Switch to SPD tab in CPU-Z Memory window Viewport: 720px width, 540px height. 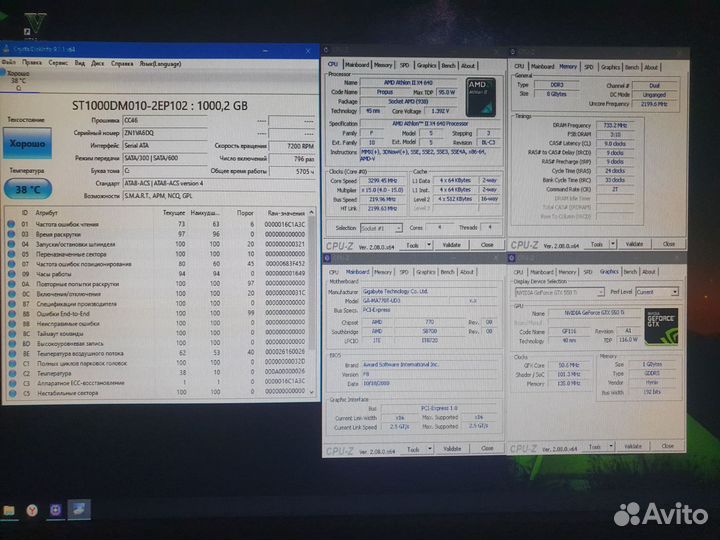(x=589, y=67)
